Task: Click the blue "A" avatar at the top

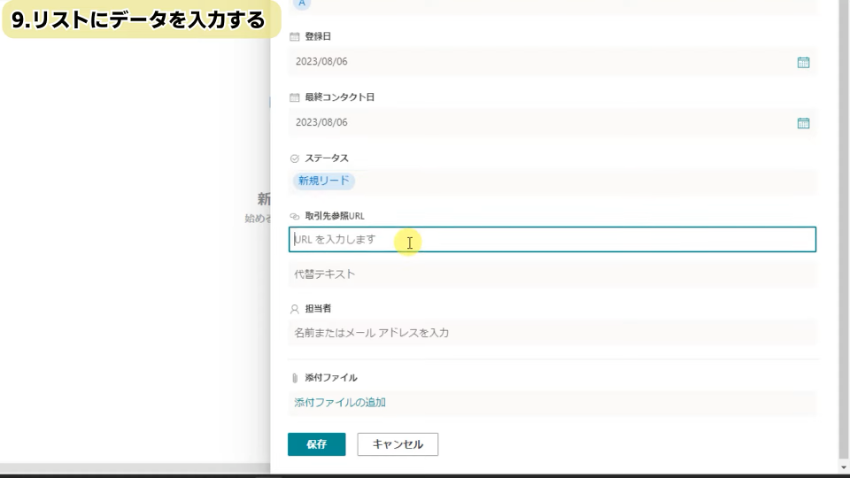Action: [304, 4]
